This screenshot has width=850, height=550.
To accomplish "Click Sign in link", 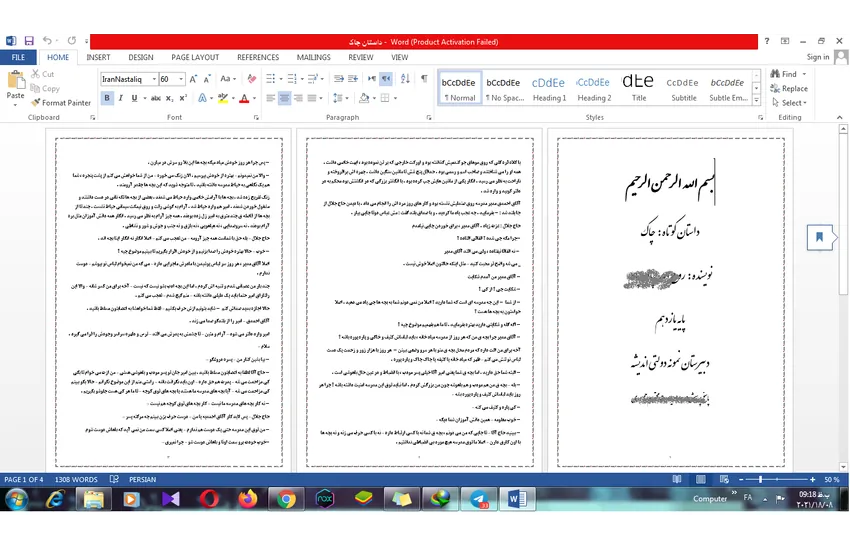I will tap(817, 57).
